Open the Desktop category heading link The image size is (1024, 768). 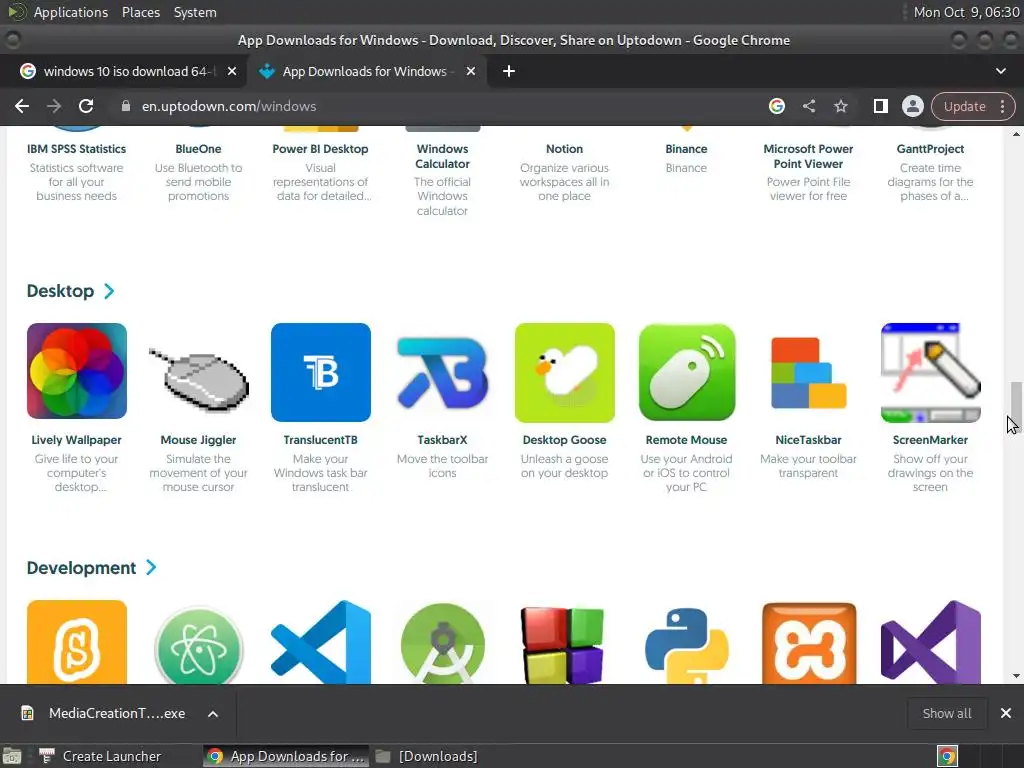tap(60, 291)
